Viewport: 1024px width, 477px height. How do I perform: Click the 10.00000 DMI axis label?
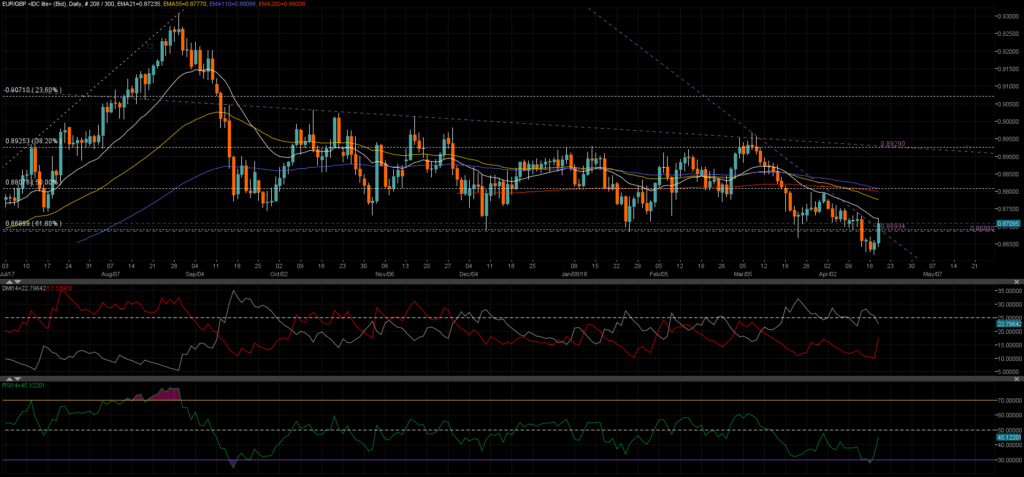click(x=1009, y=359)
